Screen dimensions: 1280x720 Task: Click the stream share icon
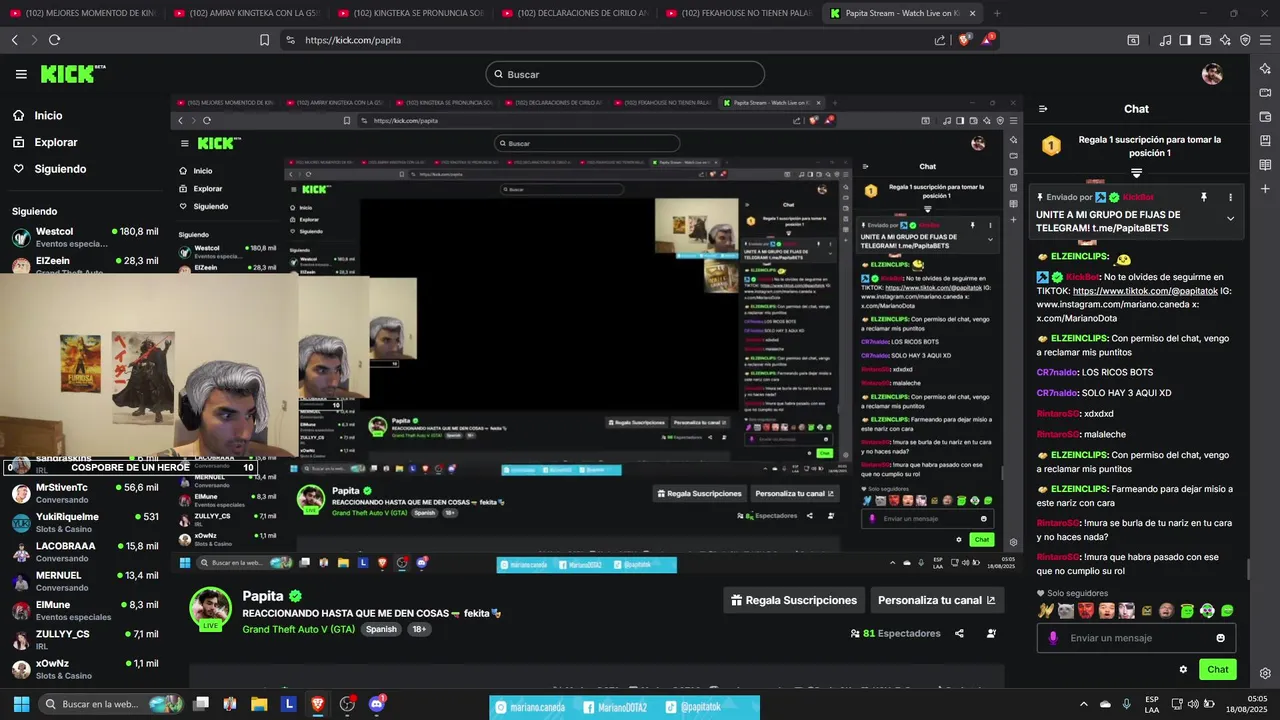(x=959, y=633)
